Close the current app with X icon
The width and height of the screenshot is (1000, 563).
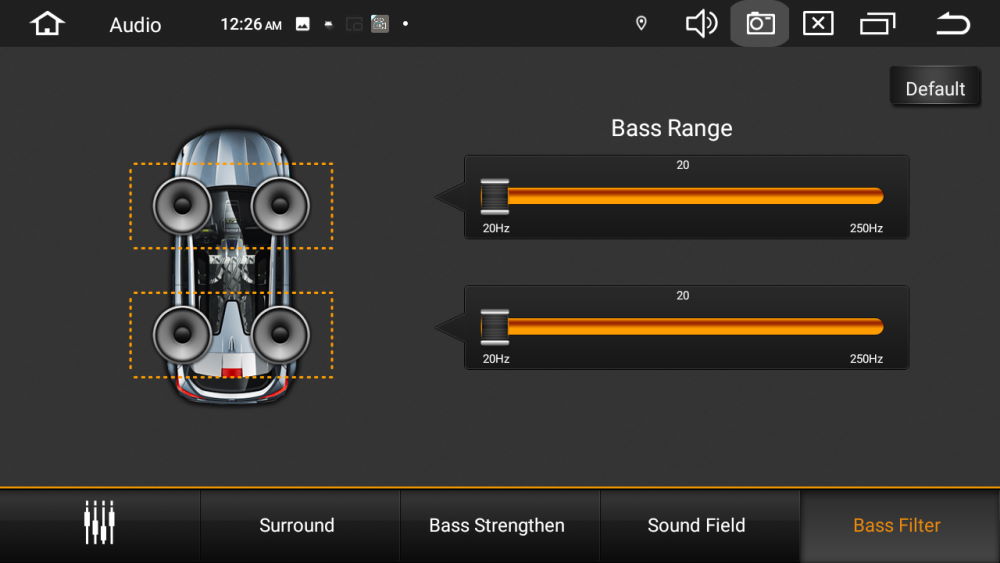818,24
